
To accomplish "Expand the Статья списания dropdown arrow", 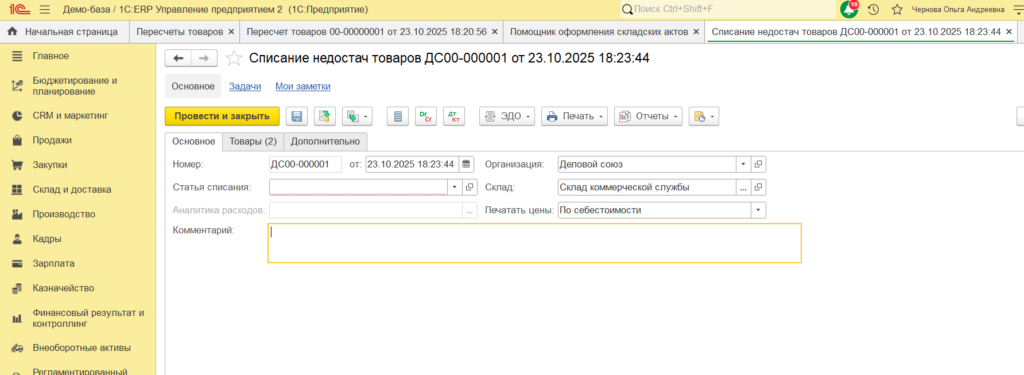I will [x=455, y=187].
